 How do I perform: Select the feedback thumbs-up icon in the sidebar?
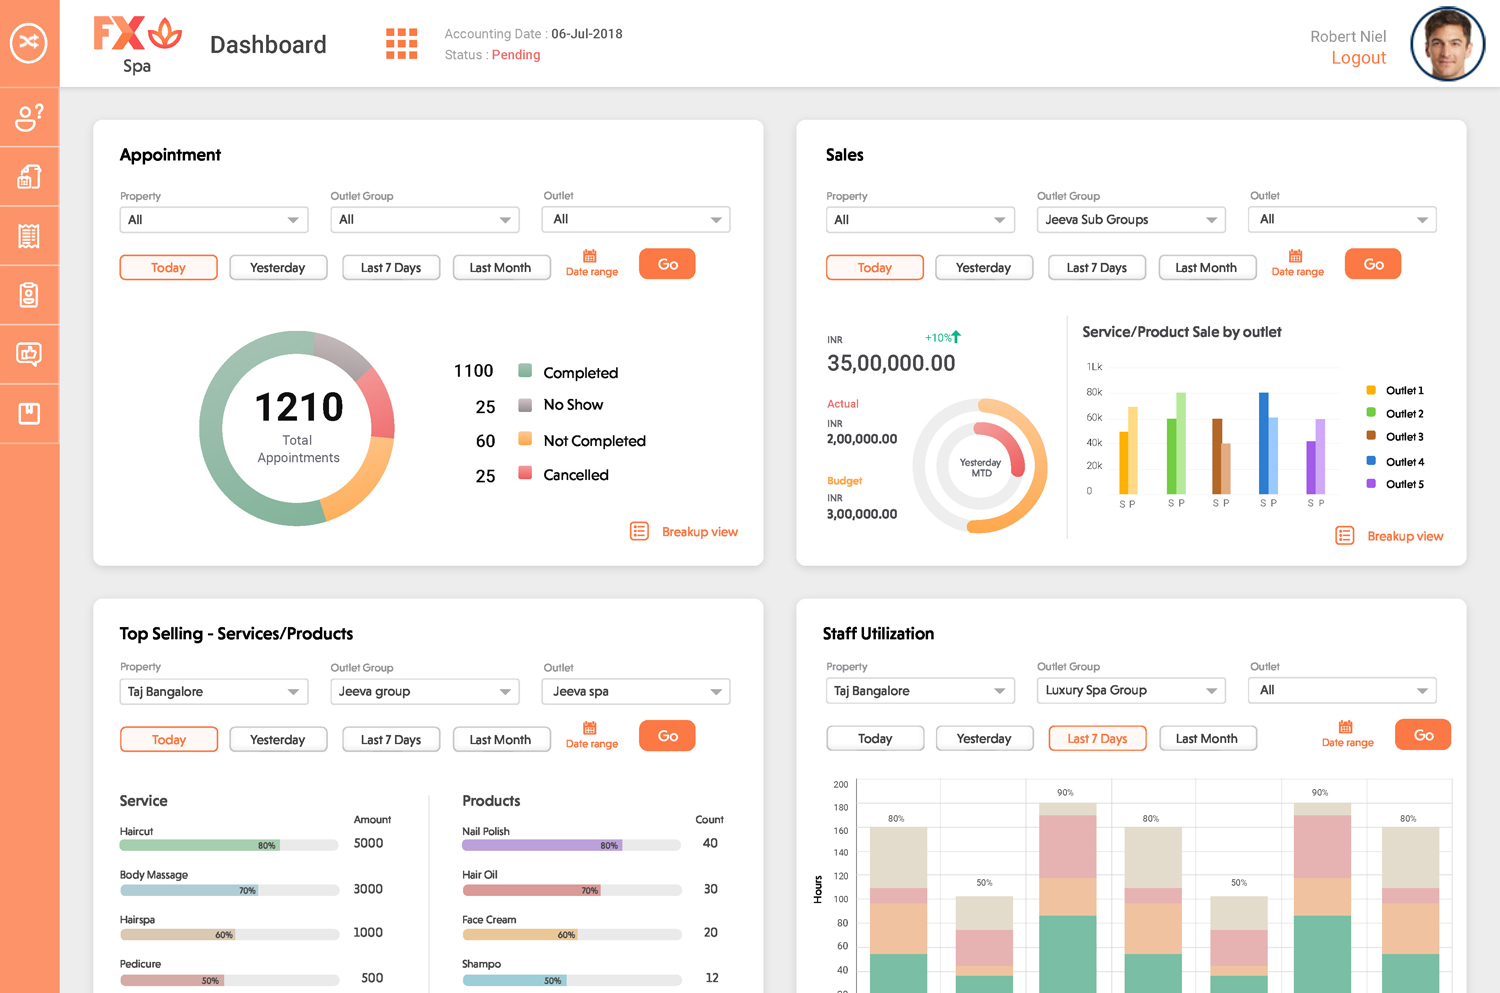coord(30,353)
